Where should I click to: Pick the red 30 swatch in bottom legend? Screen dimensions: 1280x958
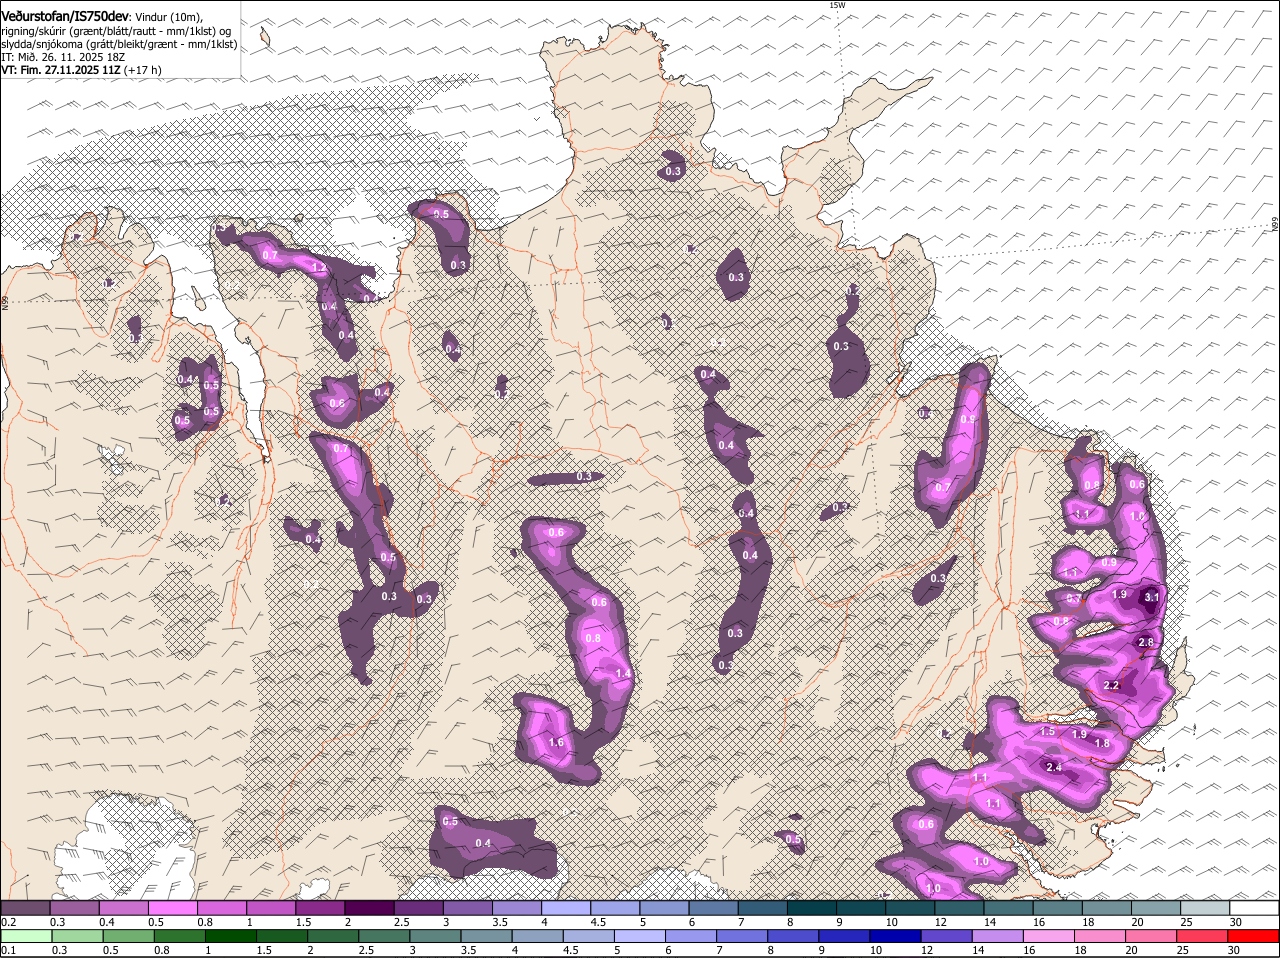point(1254,937)
